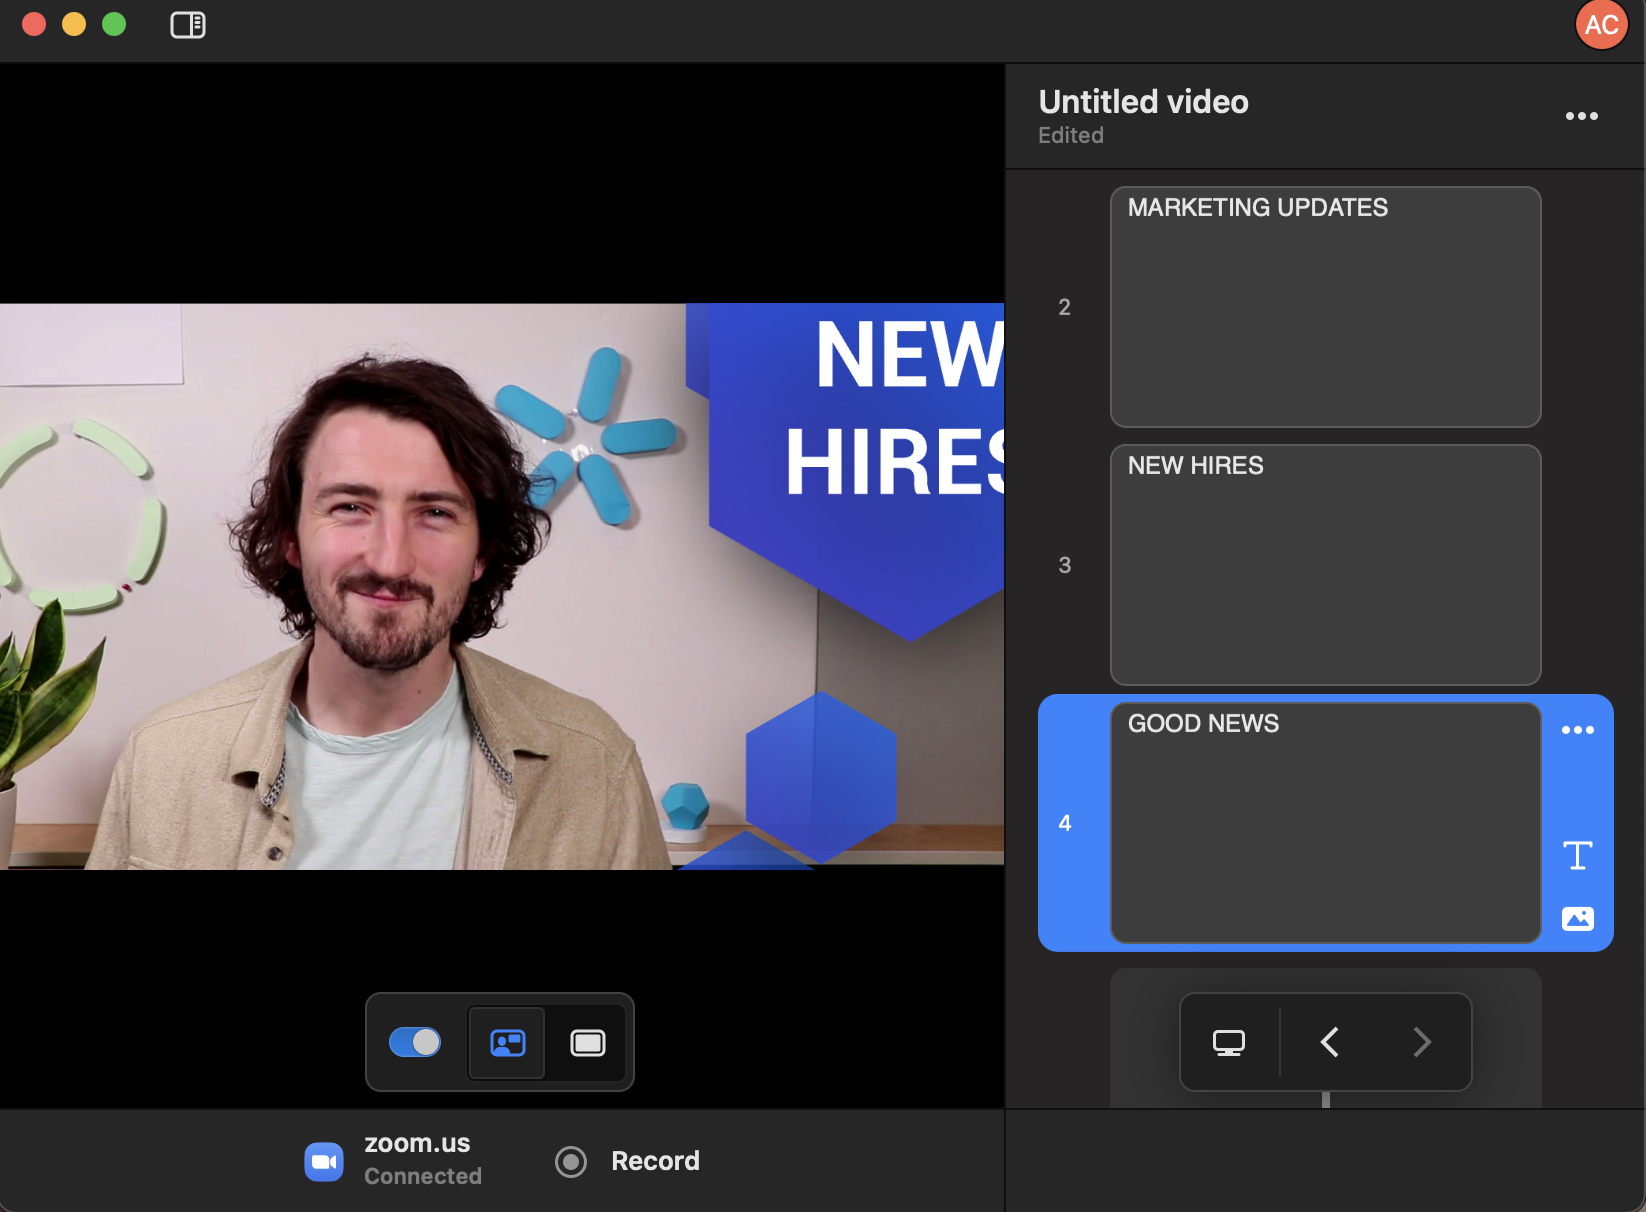Choose full-screen slide layout

tap(588, 1043)
